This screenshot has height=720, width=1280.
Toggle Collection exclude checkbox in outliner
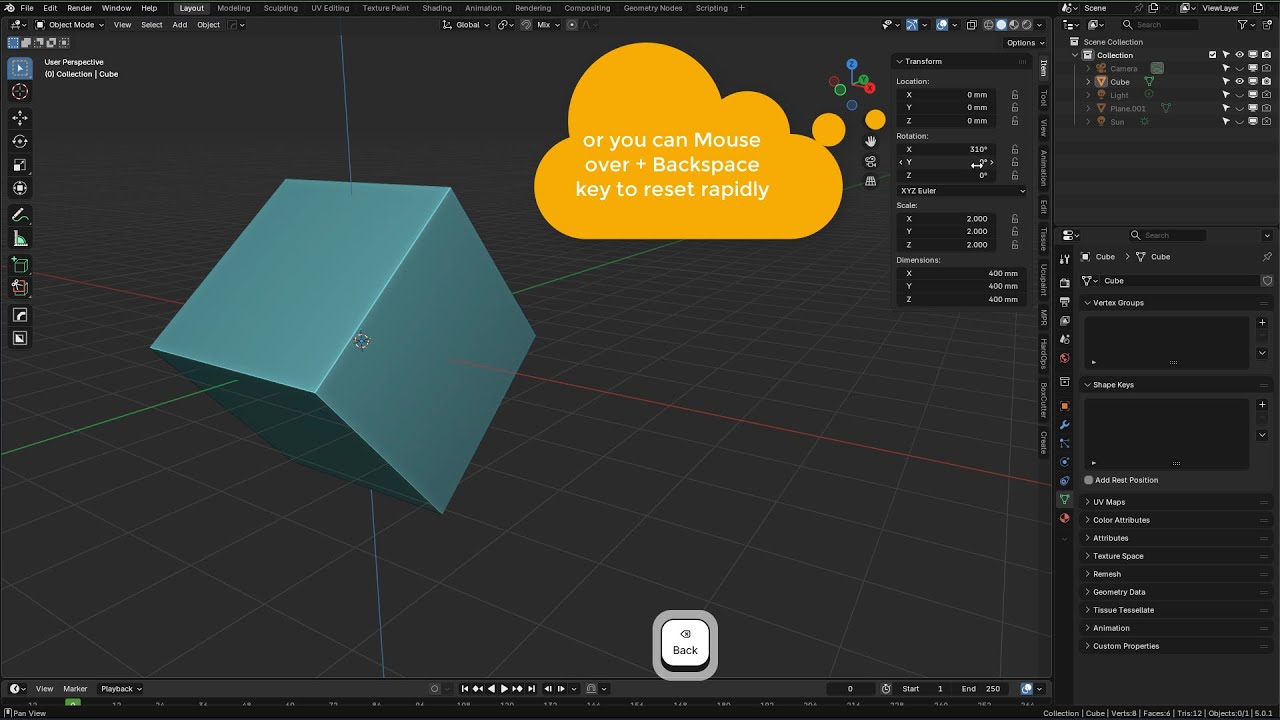coord(1213,55)
